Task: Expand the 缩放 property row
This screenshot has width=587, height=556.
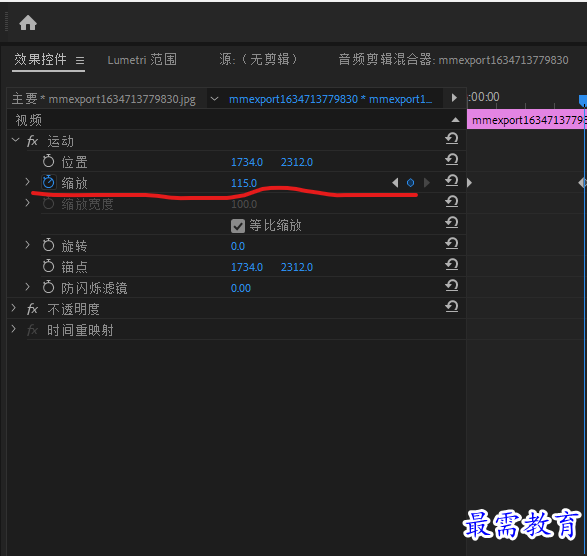Action: point(27,182)
